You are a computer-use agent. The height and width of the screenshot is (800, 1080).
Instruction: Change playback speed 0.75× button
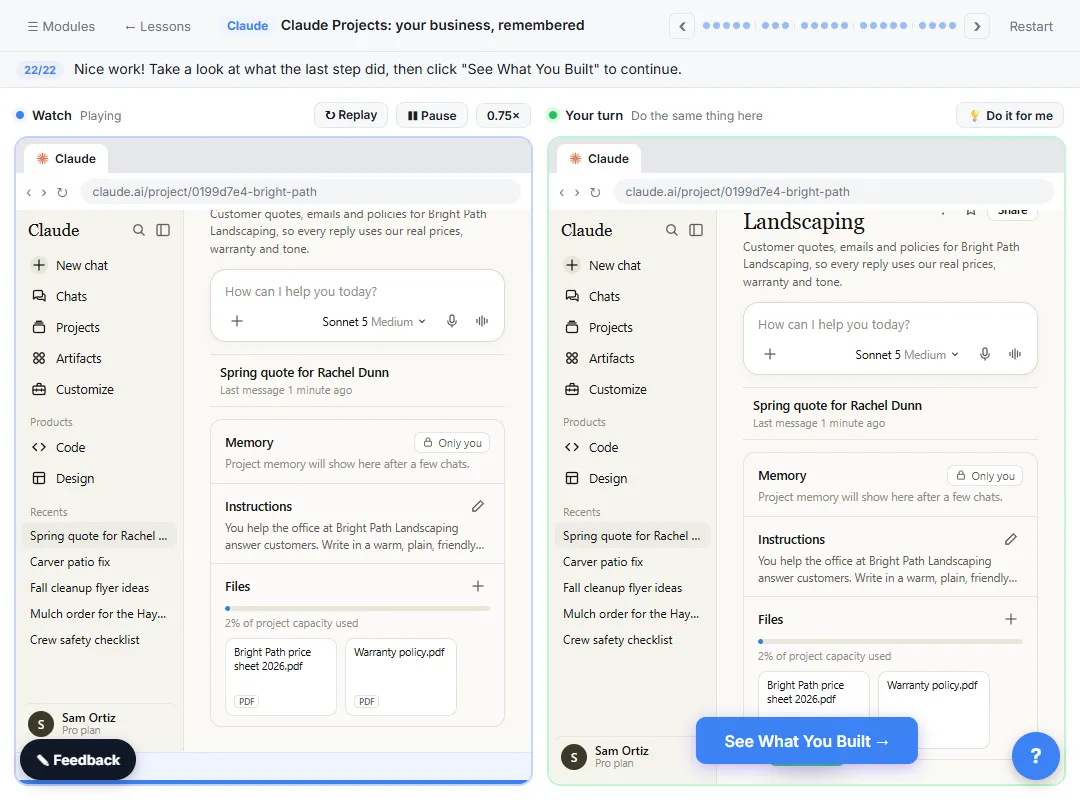(503, 116)
